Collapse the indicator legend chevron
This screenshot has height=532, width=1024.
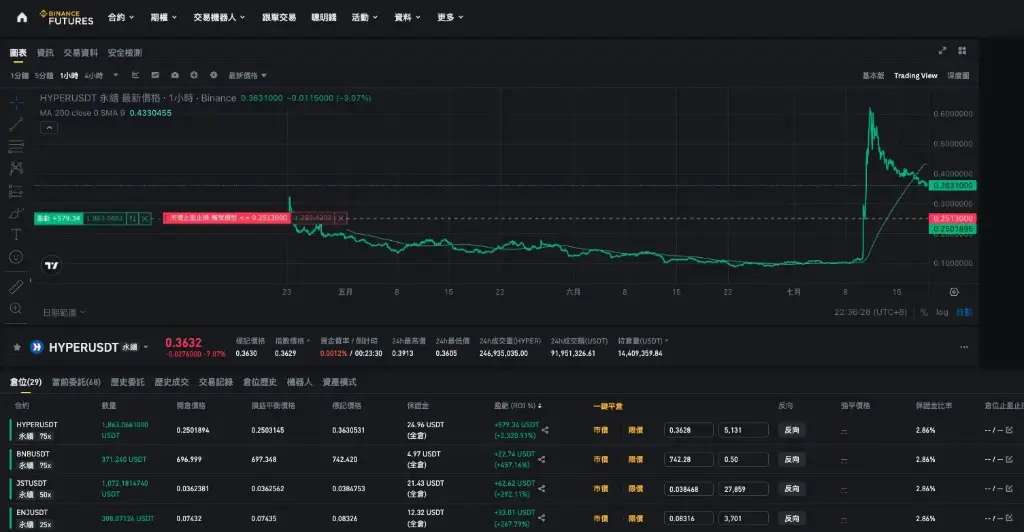tap(49, 128)
